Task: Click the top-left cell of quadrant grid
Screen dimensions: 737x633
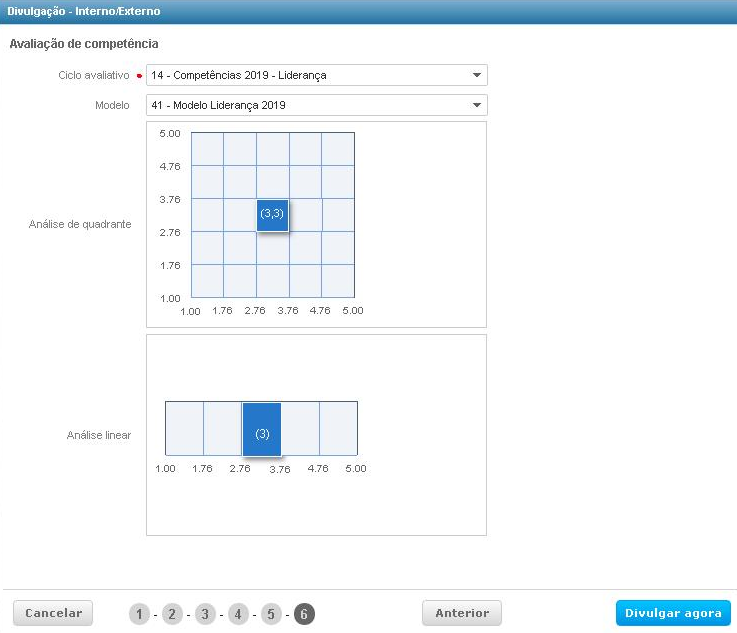Action: pos(206,149)
